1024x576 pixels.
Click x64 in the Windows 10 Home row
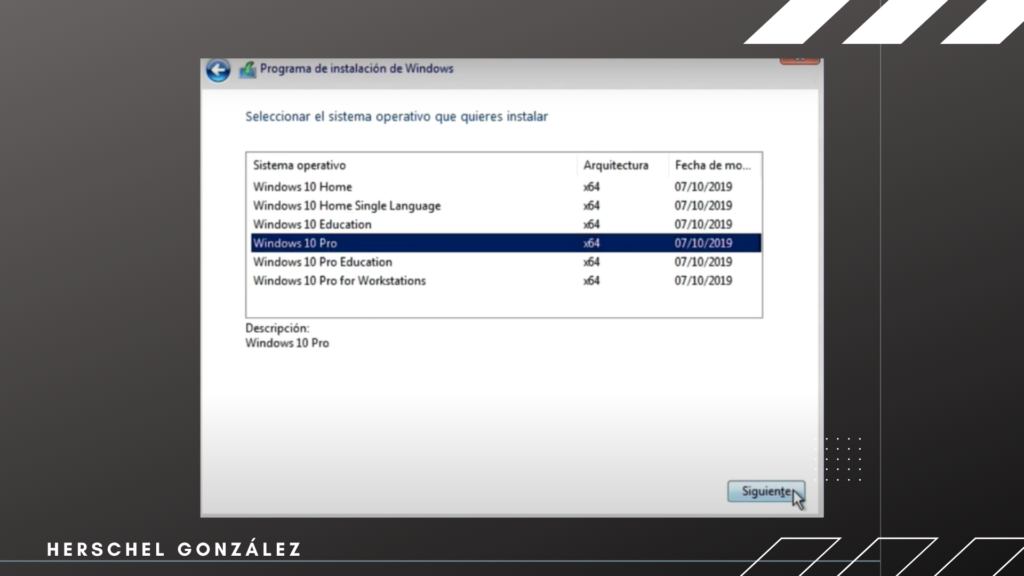pyautogui.click(x=592, y=187)
